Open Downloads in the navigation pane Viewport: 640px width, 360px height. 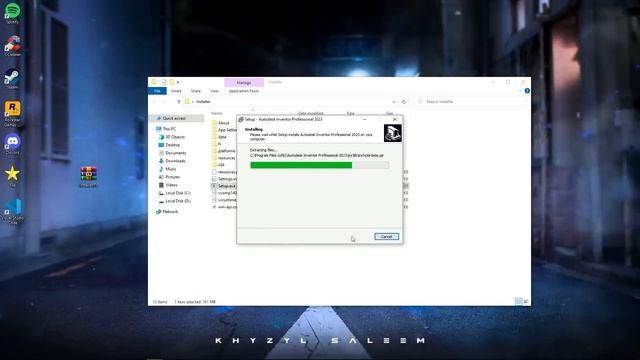tap(172, 161)
